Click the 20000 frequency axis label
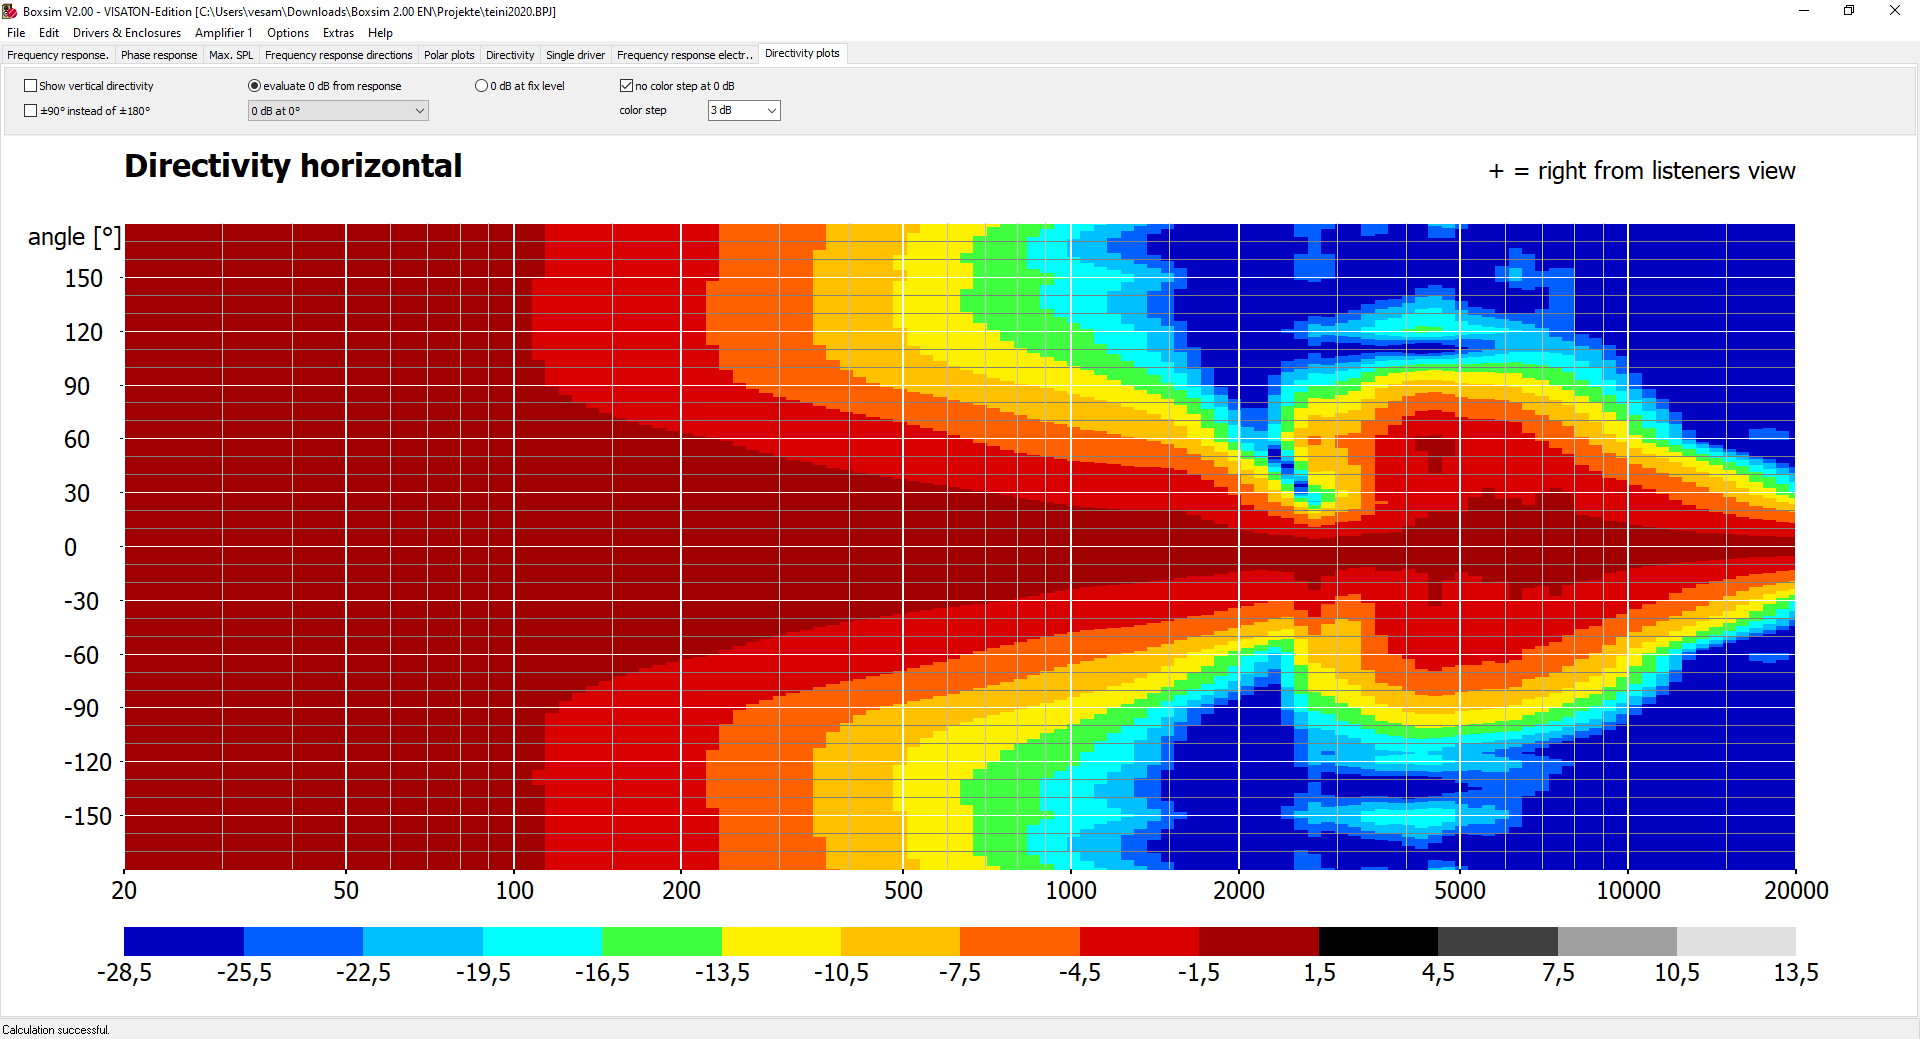This screenshot has height=1039, width=1920. (x=1796, y=890)
